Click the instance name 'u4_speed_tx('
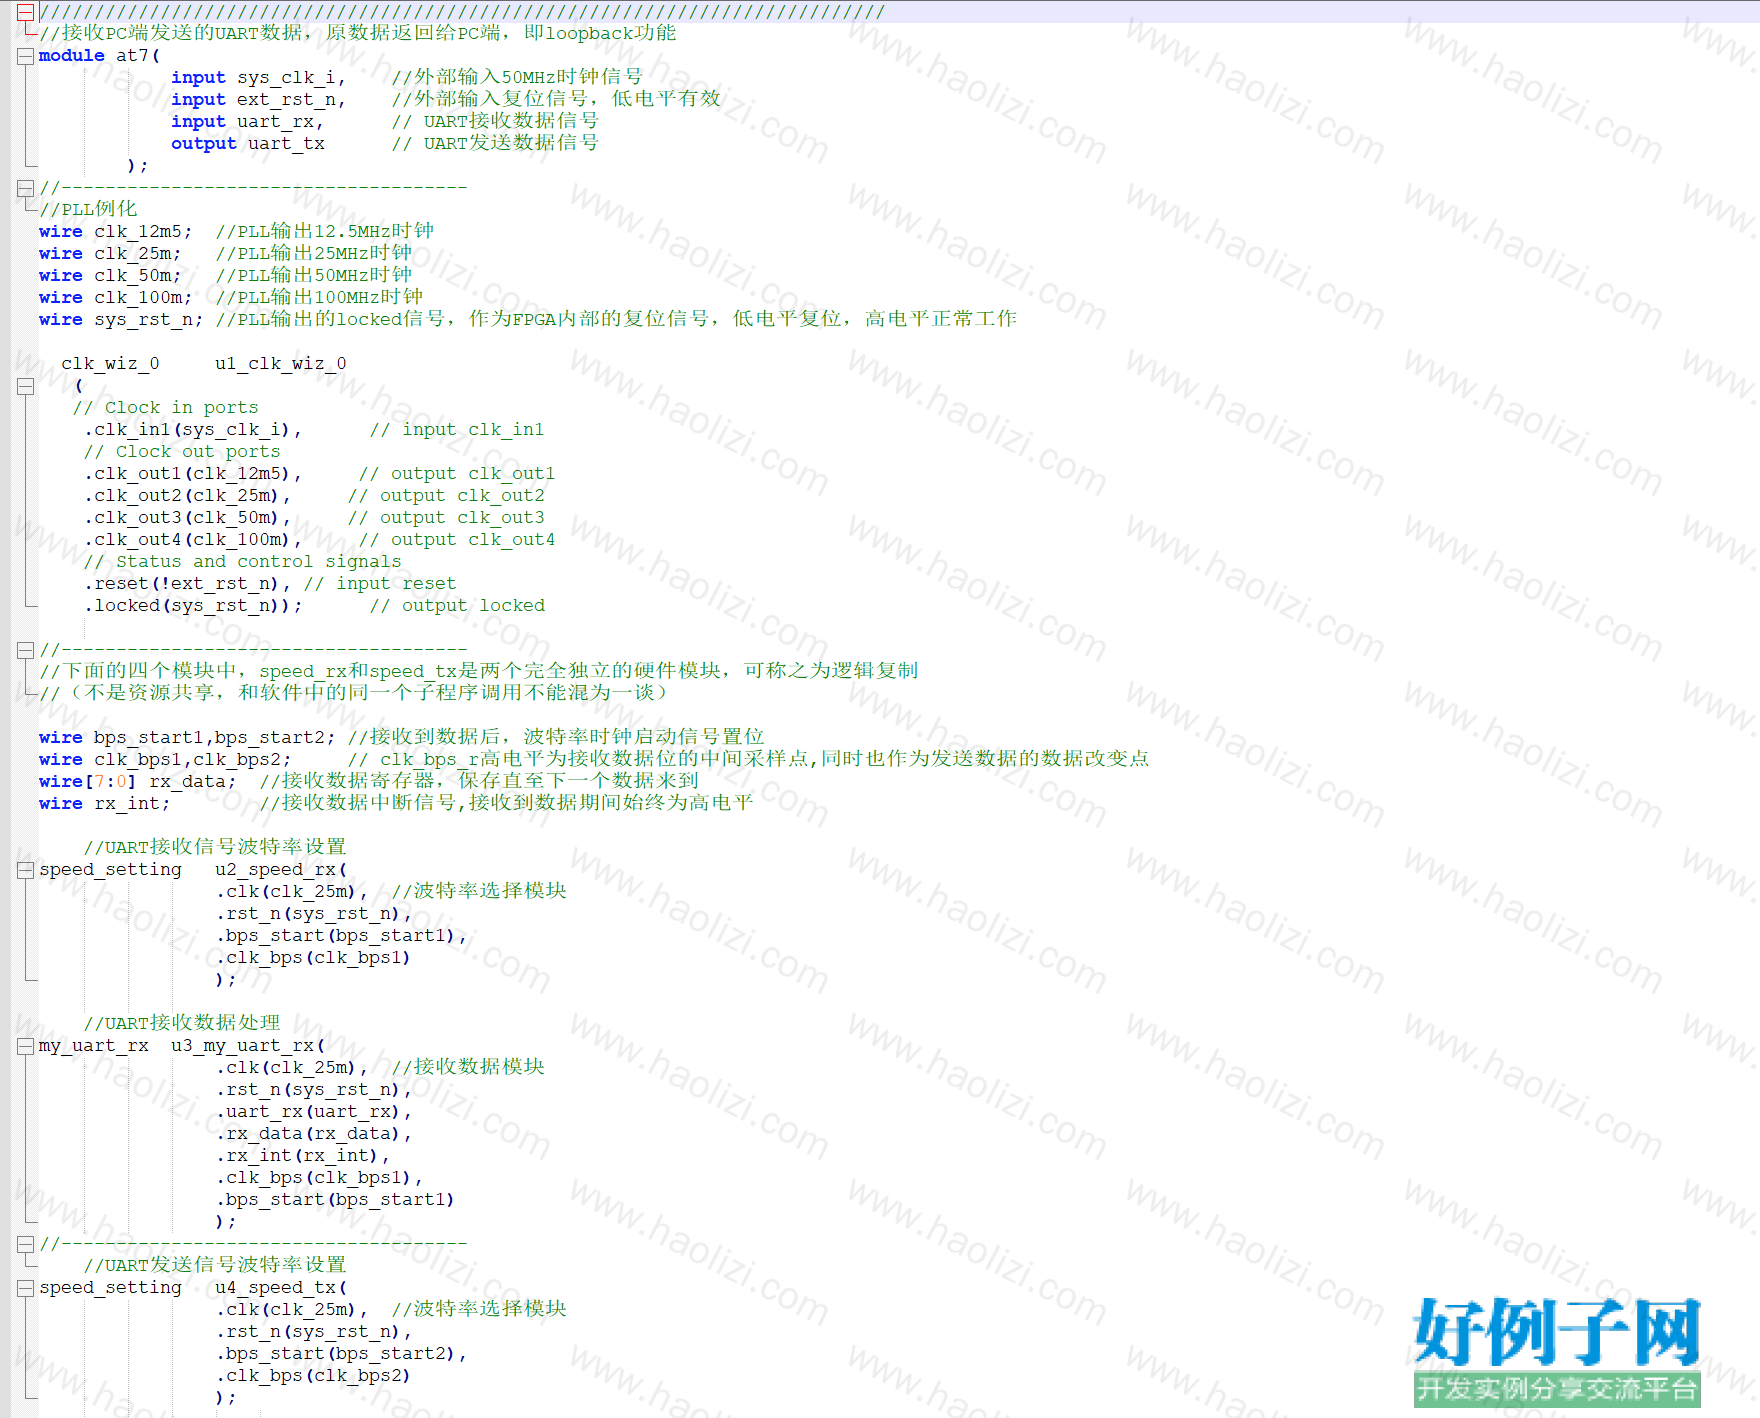 280,1288
